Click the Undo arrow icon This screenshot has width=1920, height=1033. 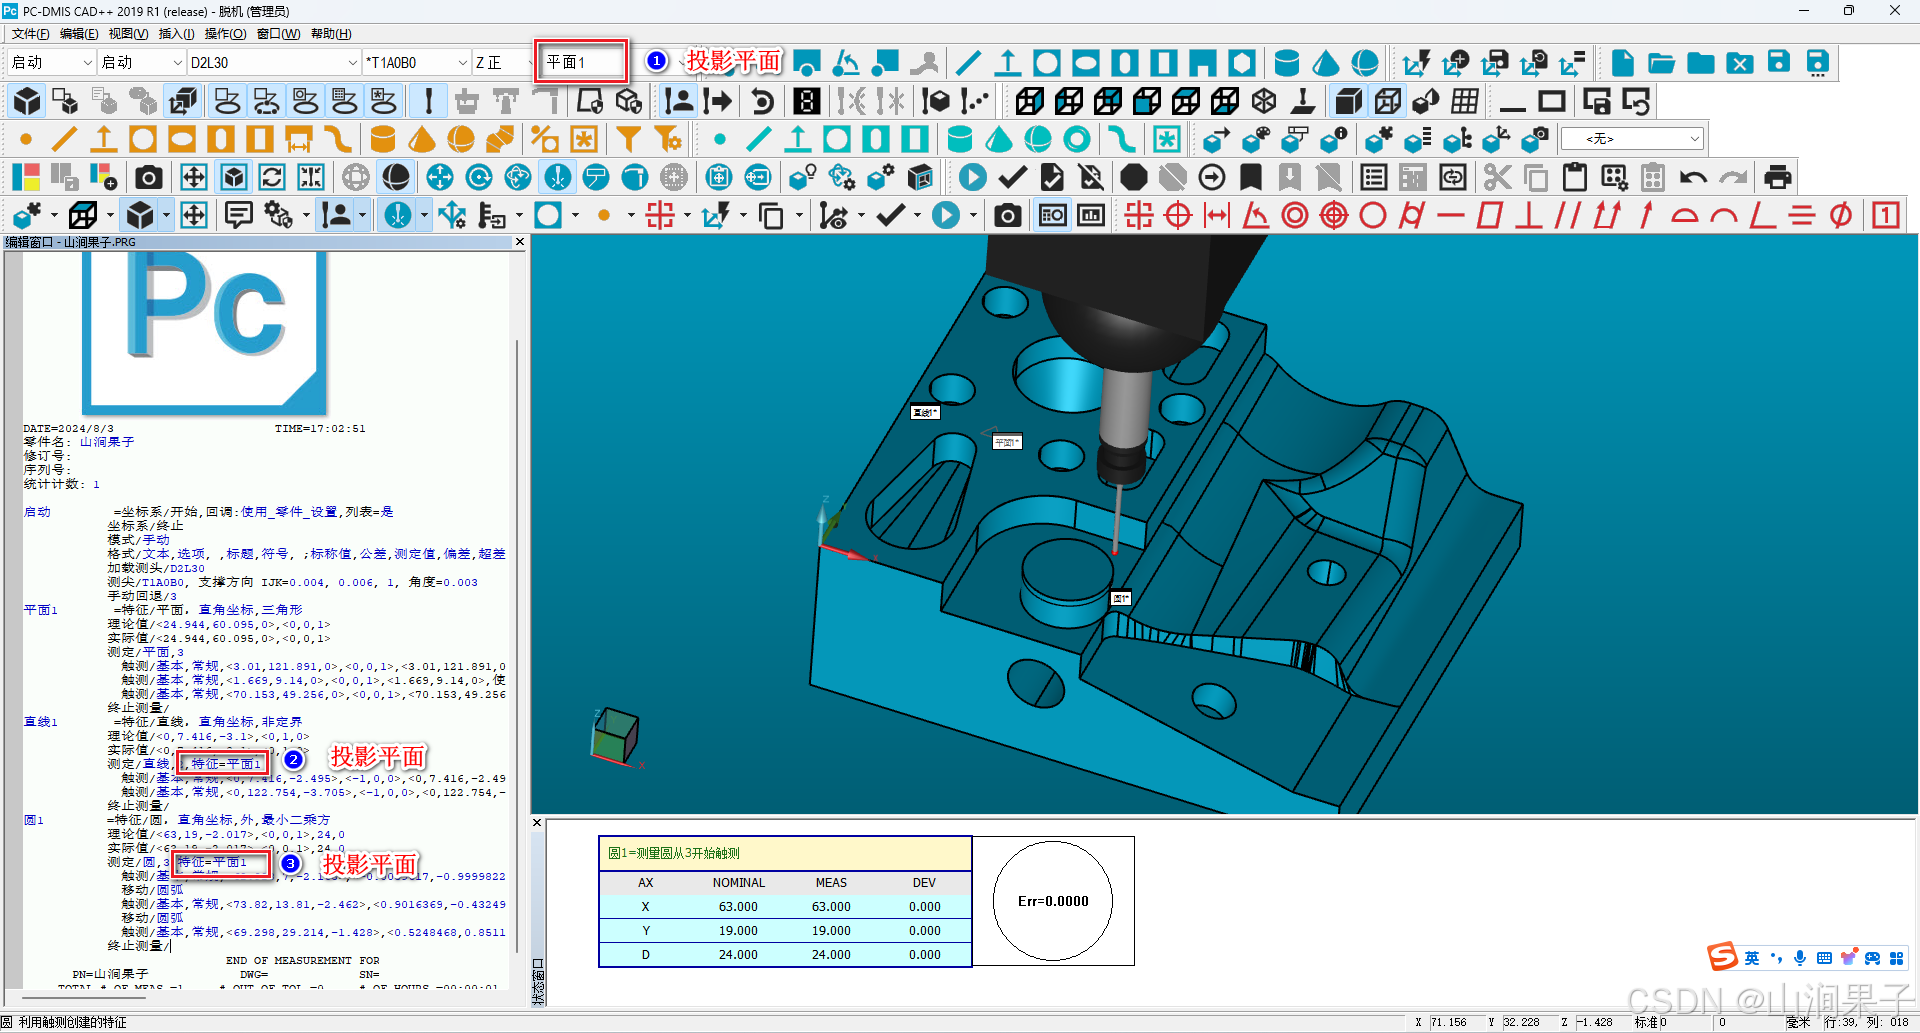[x=1692, y=177]
